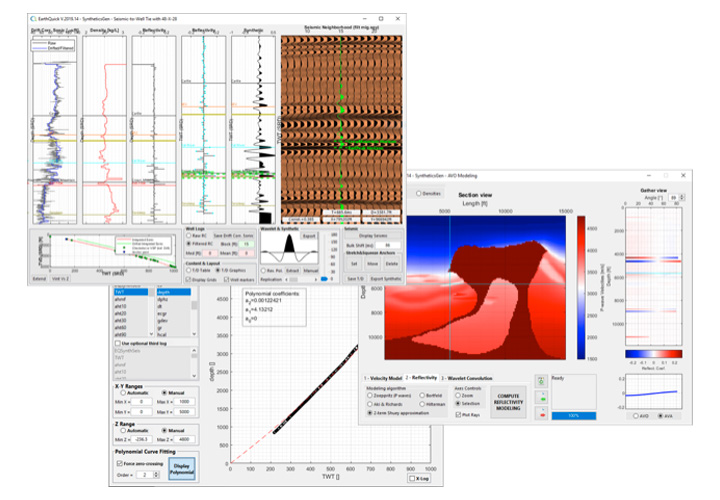Click the top refresh icon beside the Ready box
Screen dimensions: 720x500
pos(543,381)
